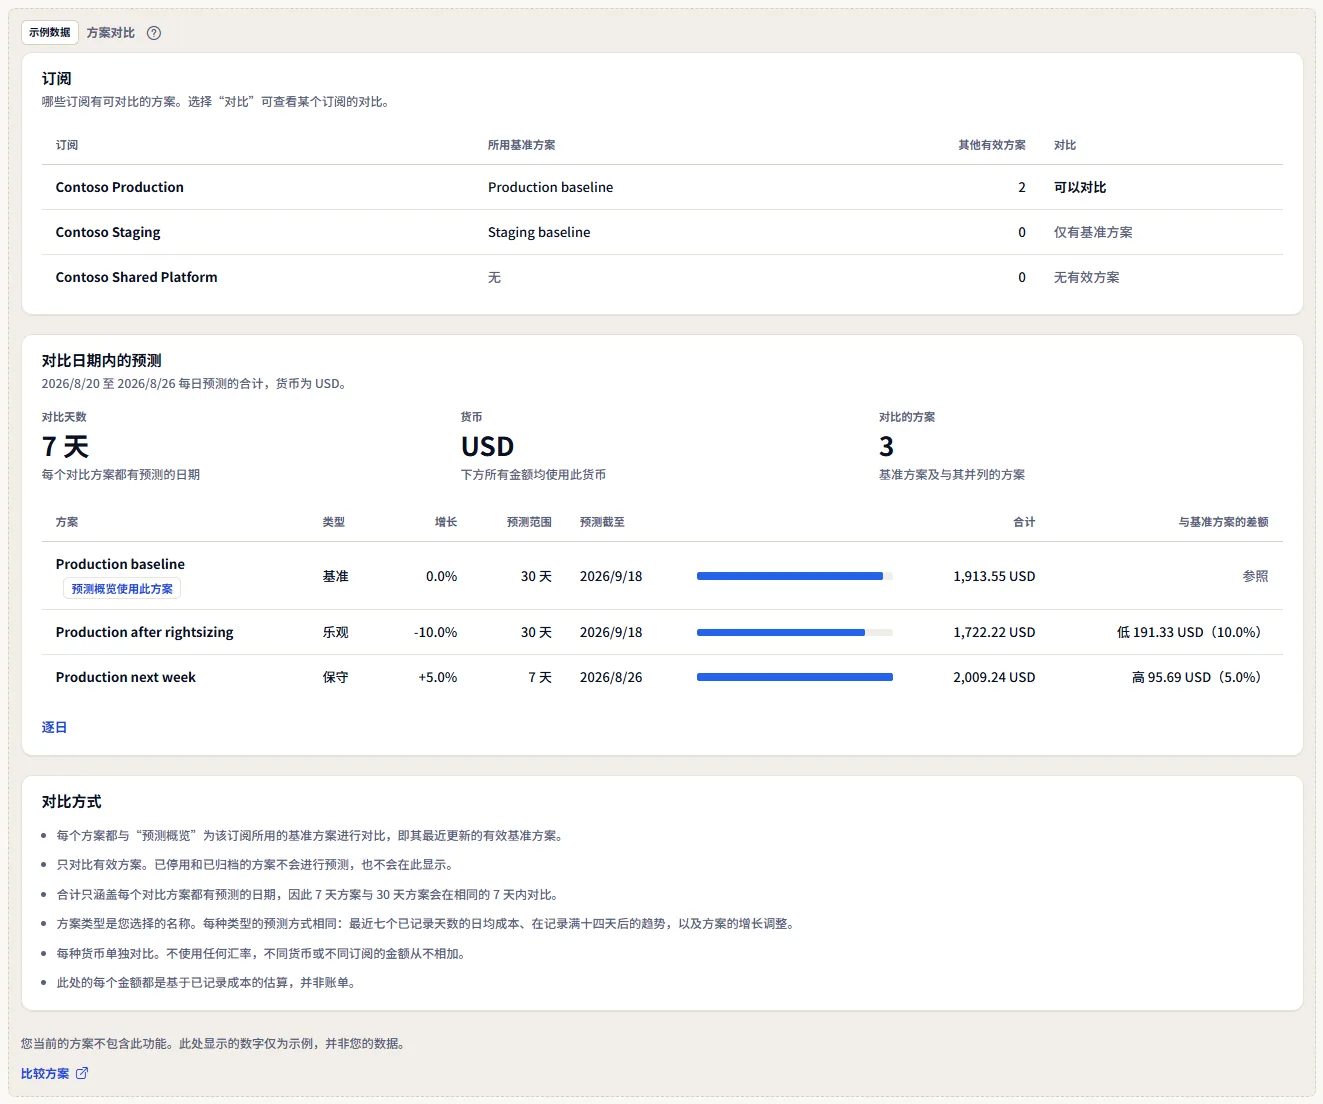Screen dimensions: 1323x1104
Task: Click the help icon next to 方案对比
Action: (154, 33)
